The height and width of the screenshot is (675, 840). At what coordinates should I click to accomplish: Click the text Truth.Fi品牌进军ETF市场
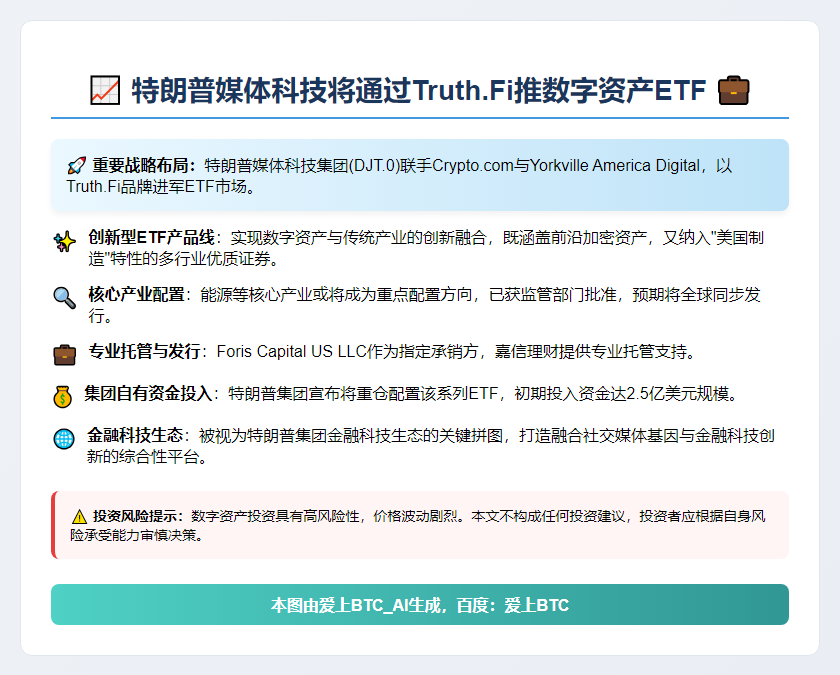[156, 186]
